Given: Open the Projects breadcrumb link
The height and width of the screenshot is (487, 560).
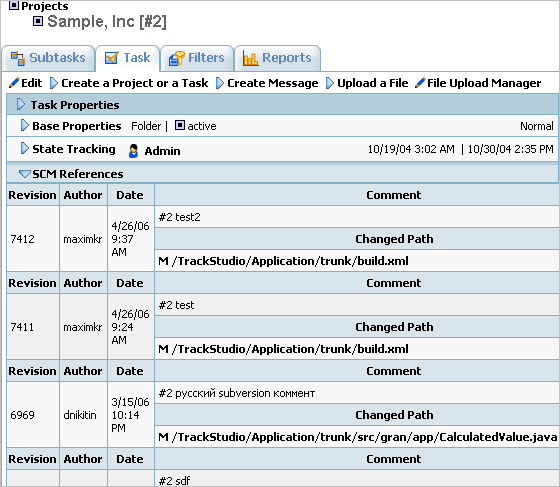Looking at the screenshot, I should click(x=45, y=6).
